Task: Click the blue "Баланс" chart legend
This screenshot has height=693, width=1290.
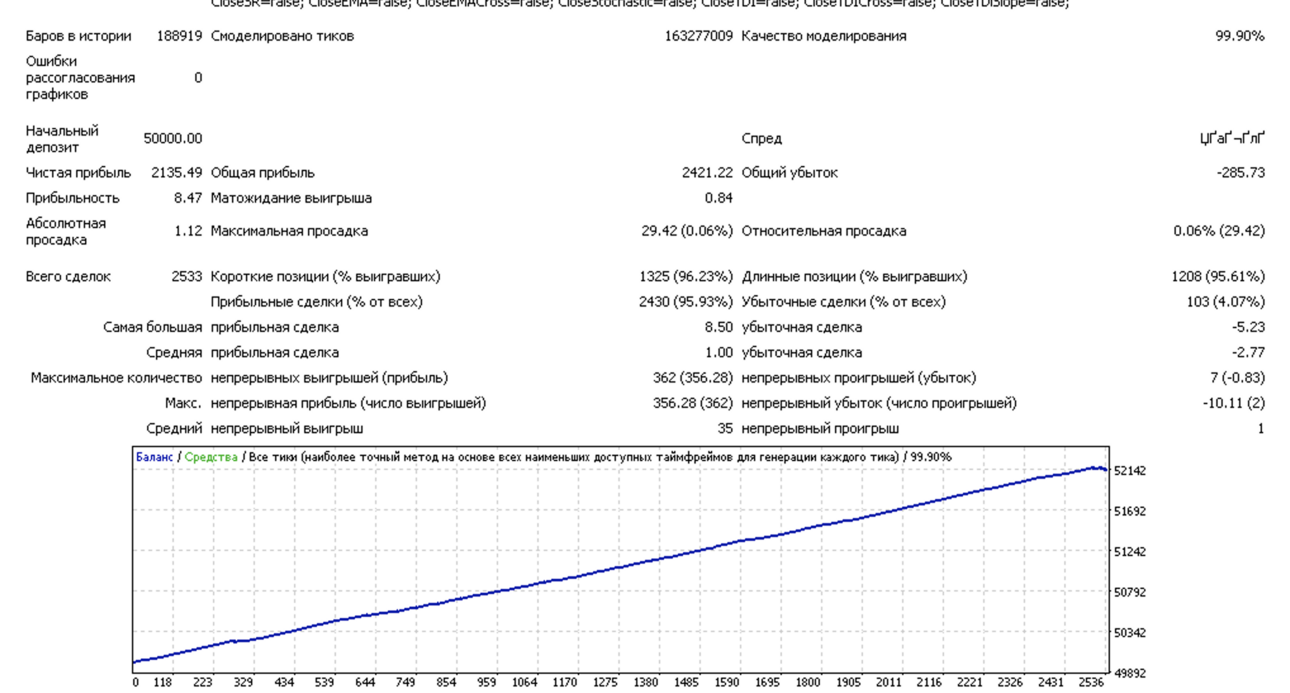Action: [155, 457]
